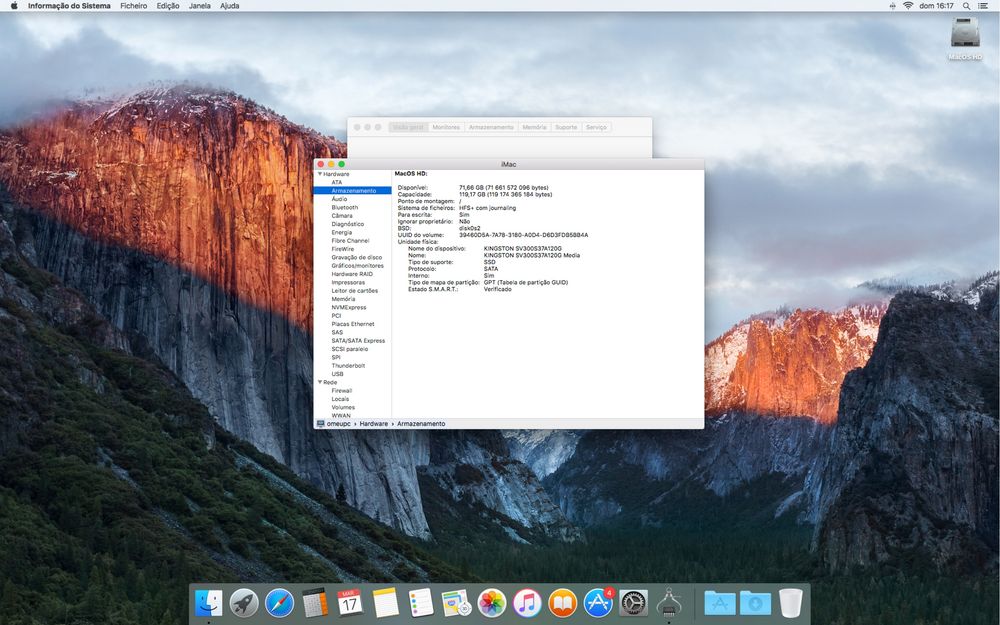
Task: Select Energia in the sidebar
Action: click(x=342, y=232)
